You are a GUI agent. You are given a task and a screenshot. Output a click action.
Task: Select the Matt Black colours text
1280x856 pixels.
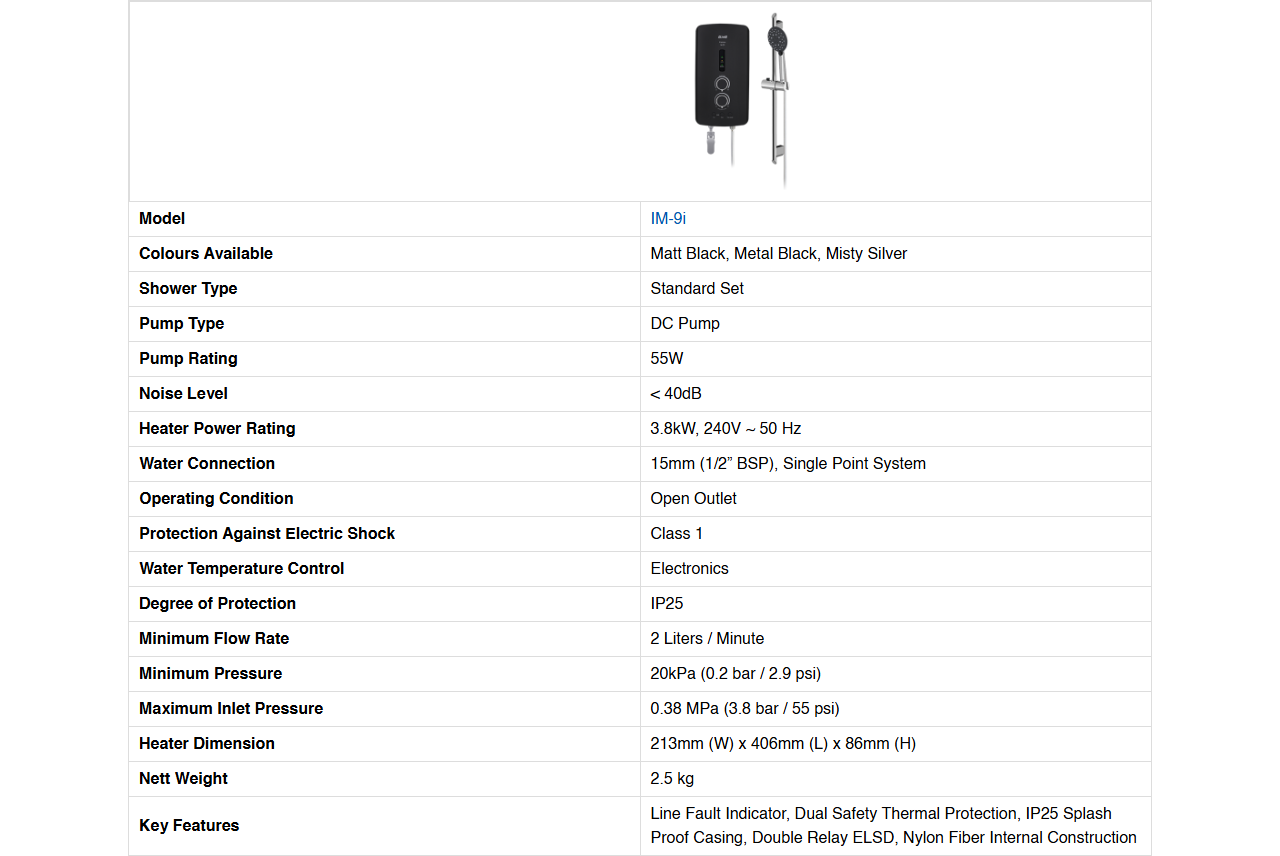(x=688, y=254)
